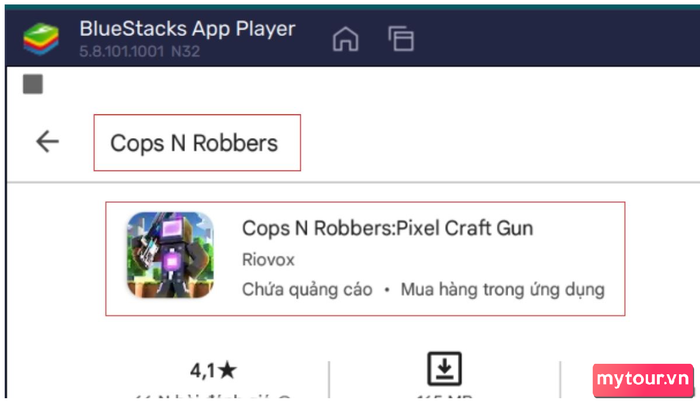Click the star icon beside 4,1 rating
Screen dimensions: 700x405
pyautogui.click(x=228, y=370)
